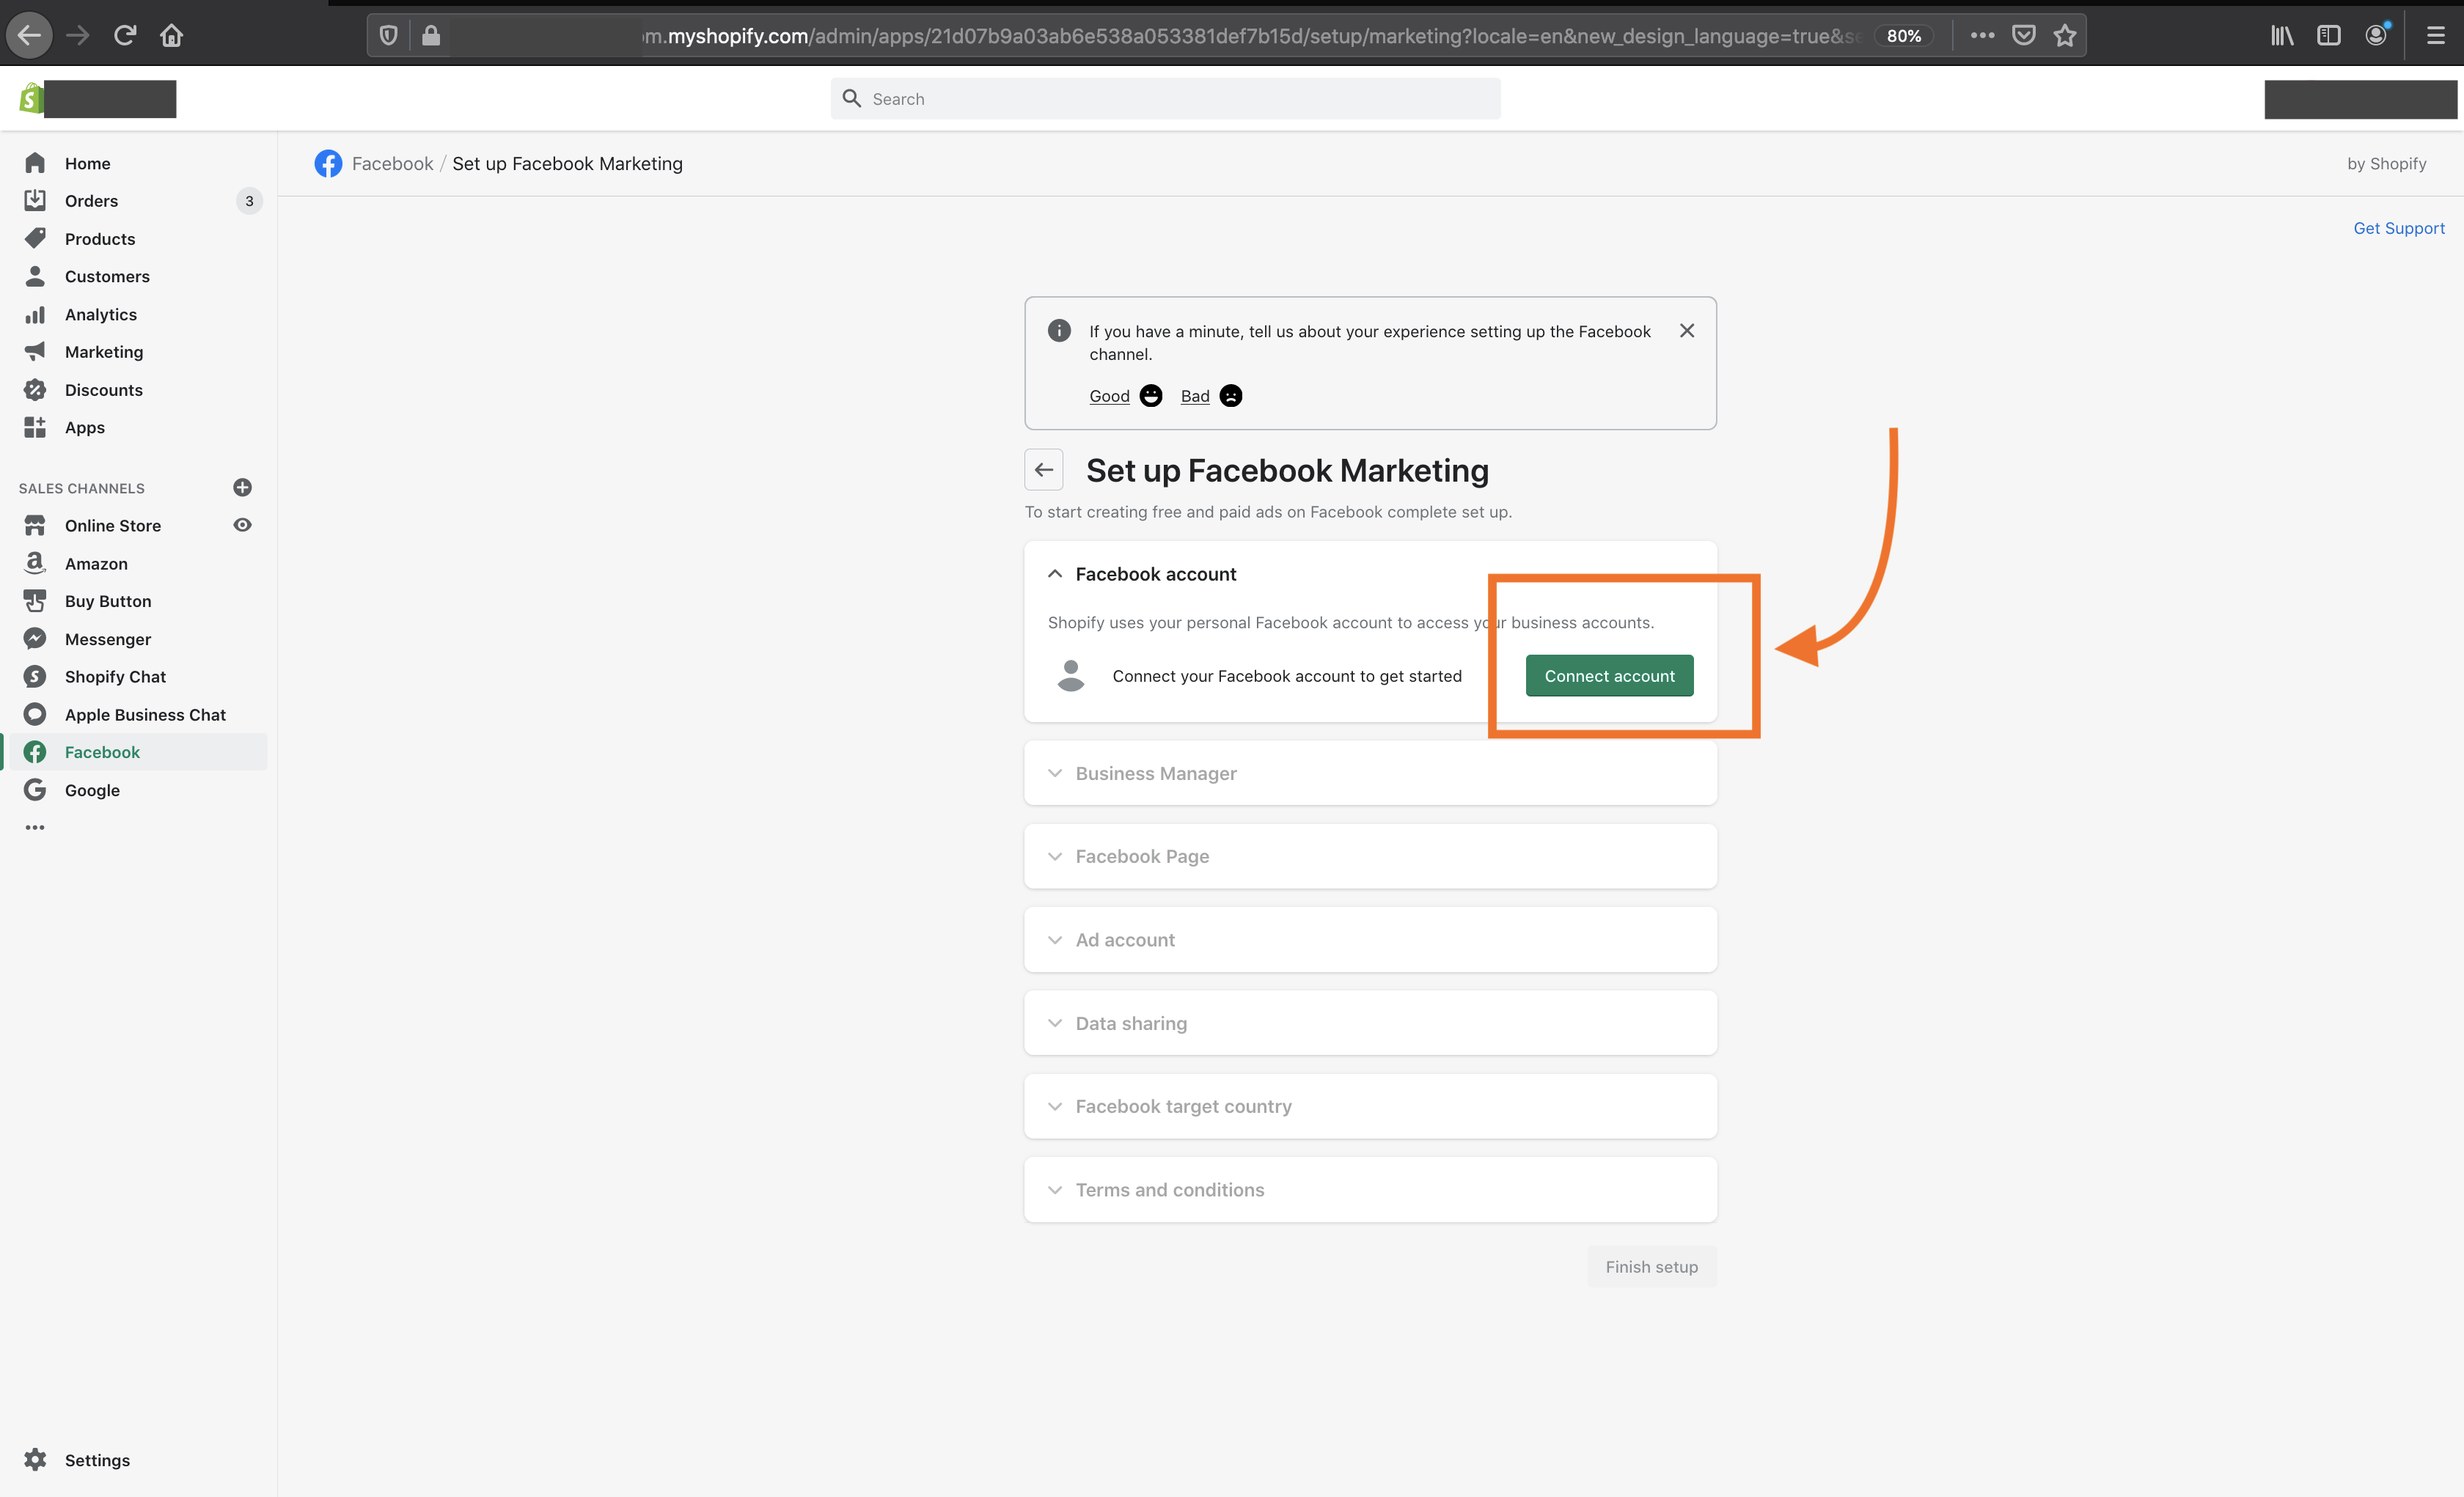The image size is (2464, 1497).
Task: Toggle the browser sidebar view
Action: click(x=2329, y=36)
